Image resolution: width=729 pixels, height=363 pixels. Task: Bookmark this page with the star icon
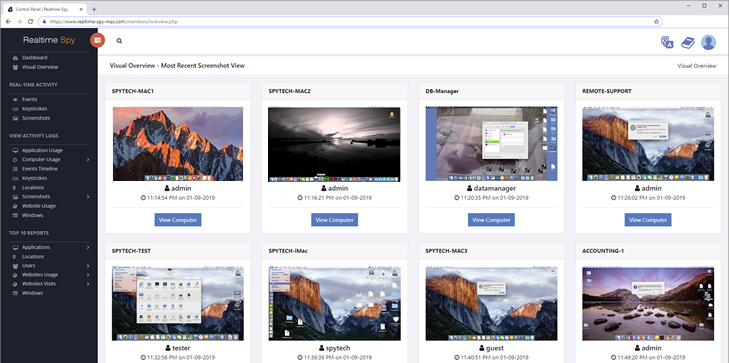656,21
